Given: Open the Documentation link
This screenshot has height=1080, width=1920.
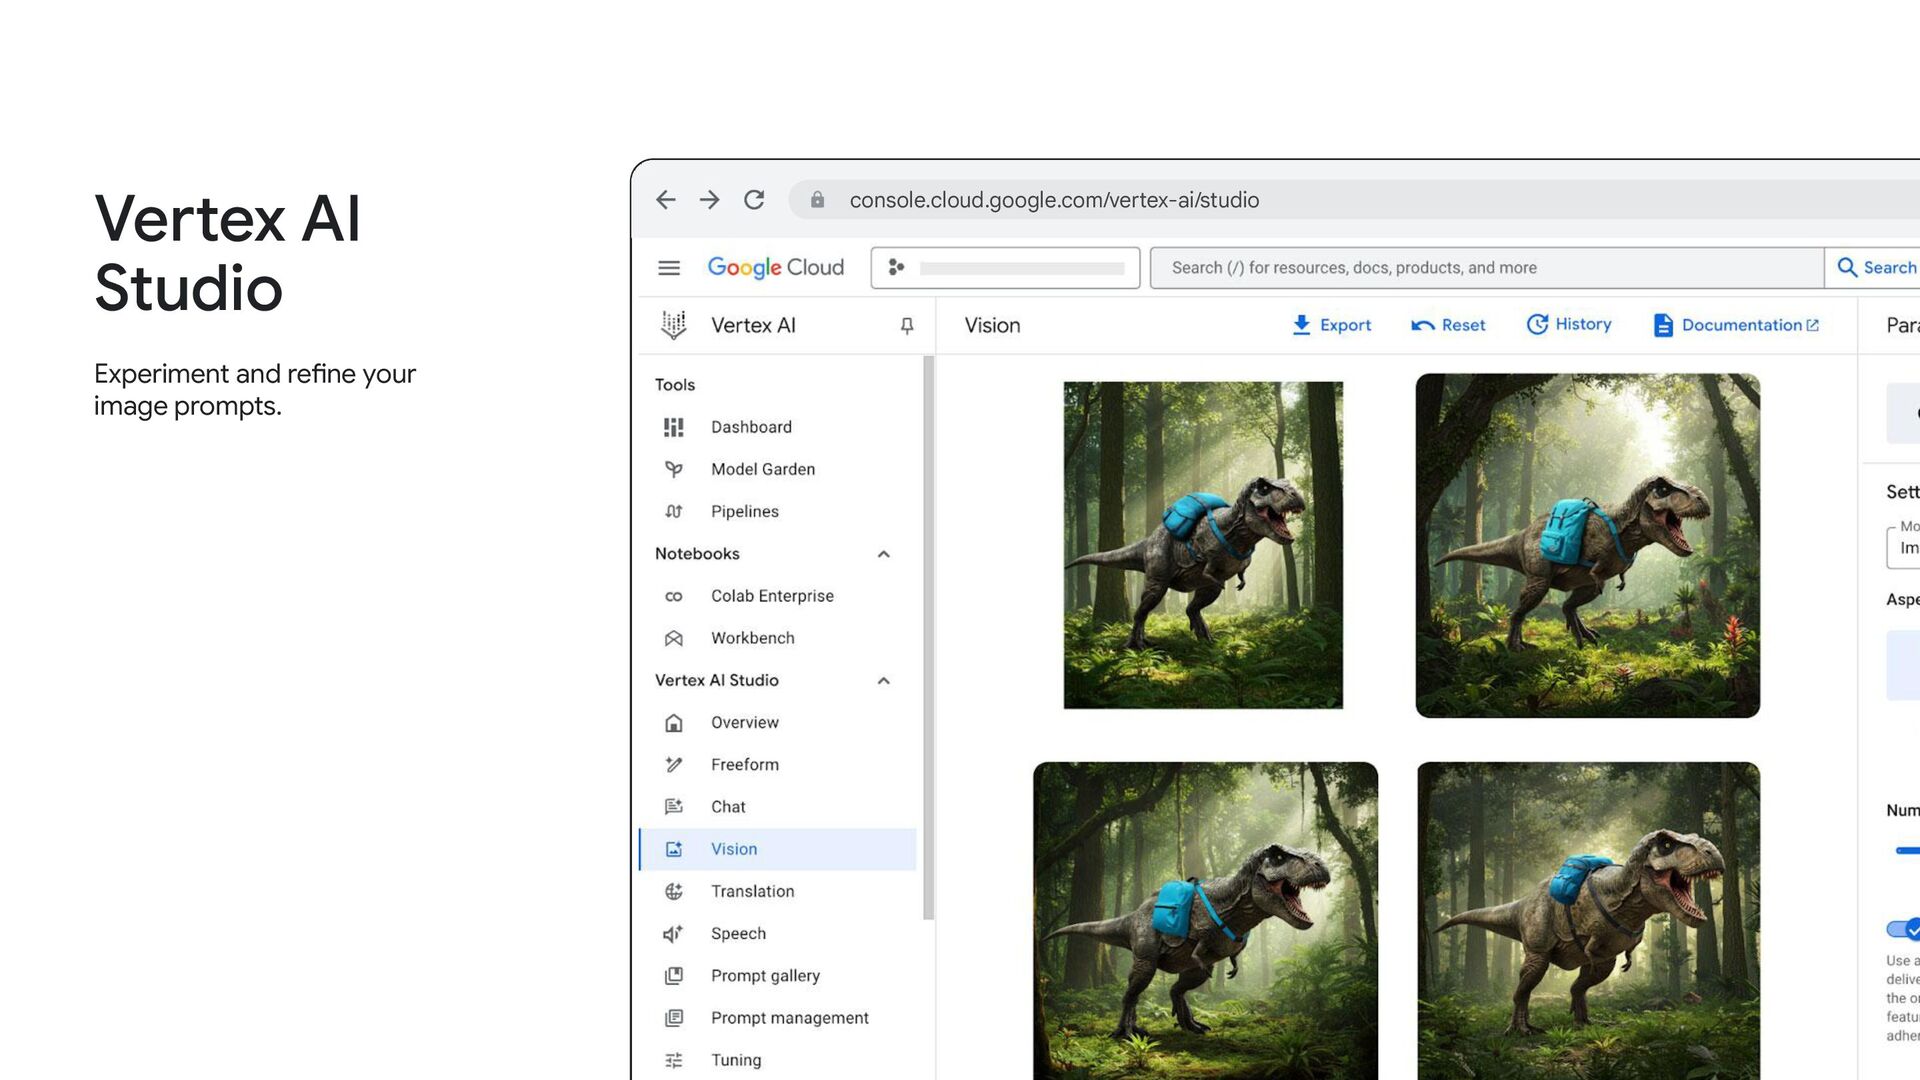Looking at the screenshot, I should (1737, 325).
